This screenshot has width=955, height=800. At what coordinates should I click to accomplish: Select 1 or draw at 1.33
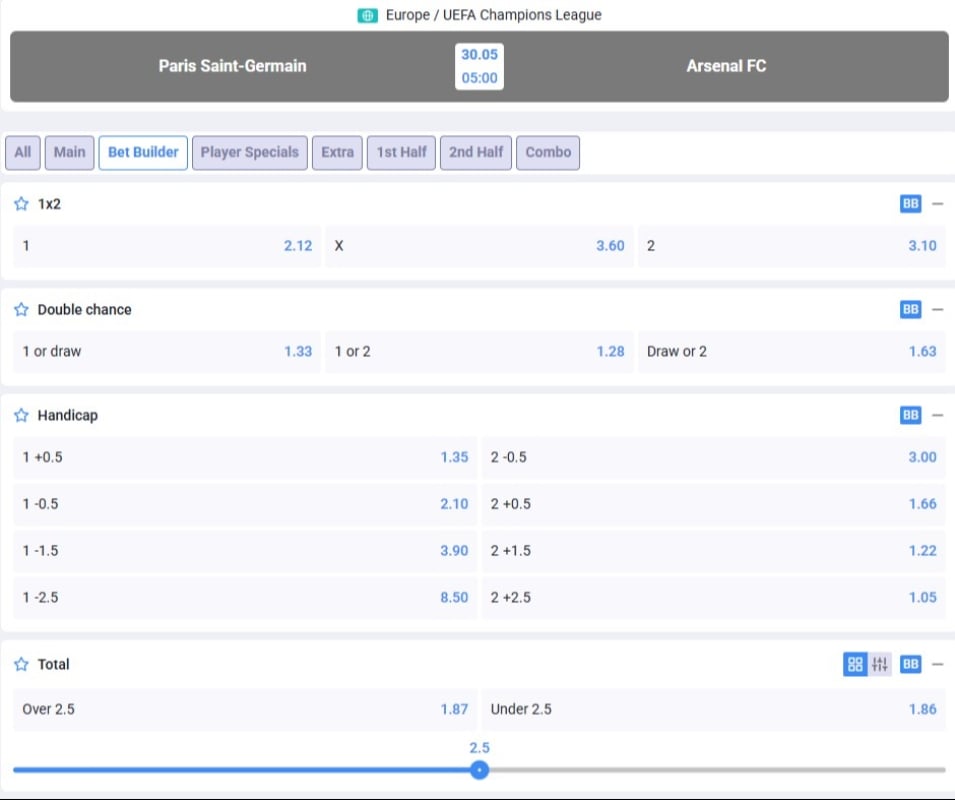(x=167, y=351)
